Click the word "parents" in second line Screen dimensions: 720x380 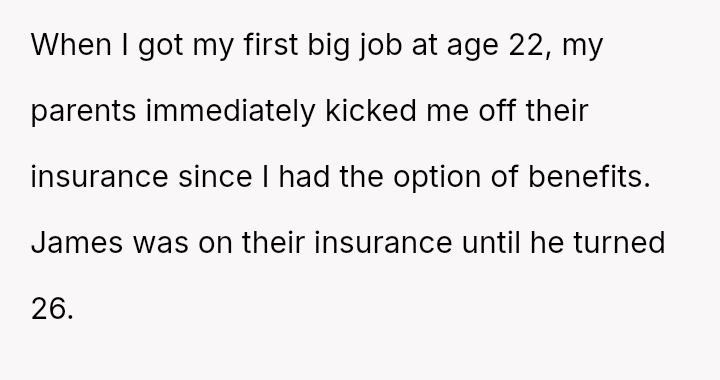coord(83,112)
